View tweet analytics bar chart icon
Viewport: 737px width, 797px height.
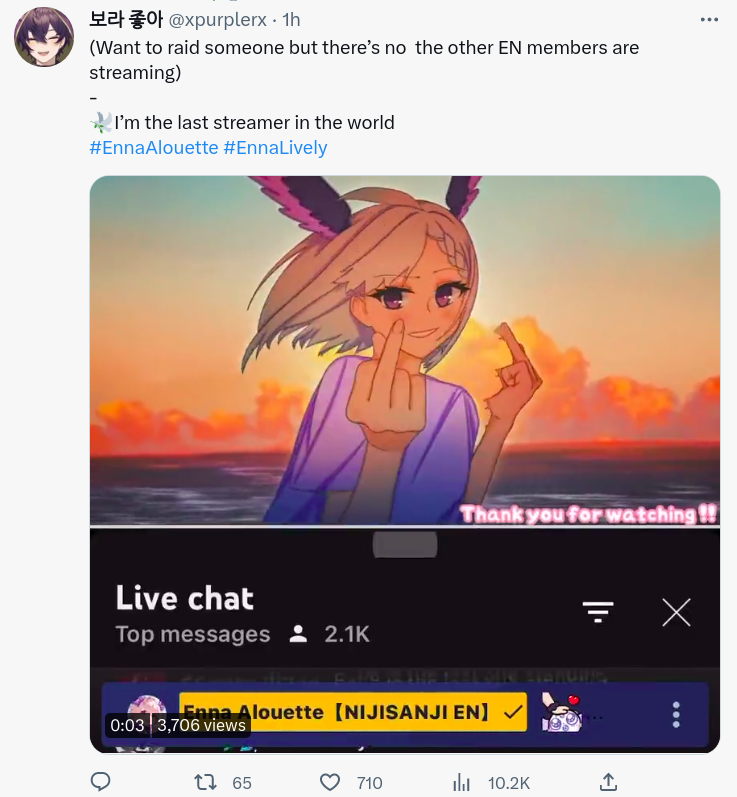point(461,782)
